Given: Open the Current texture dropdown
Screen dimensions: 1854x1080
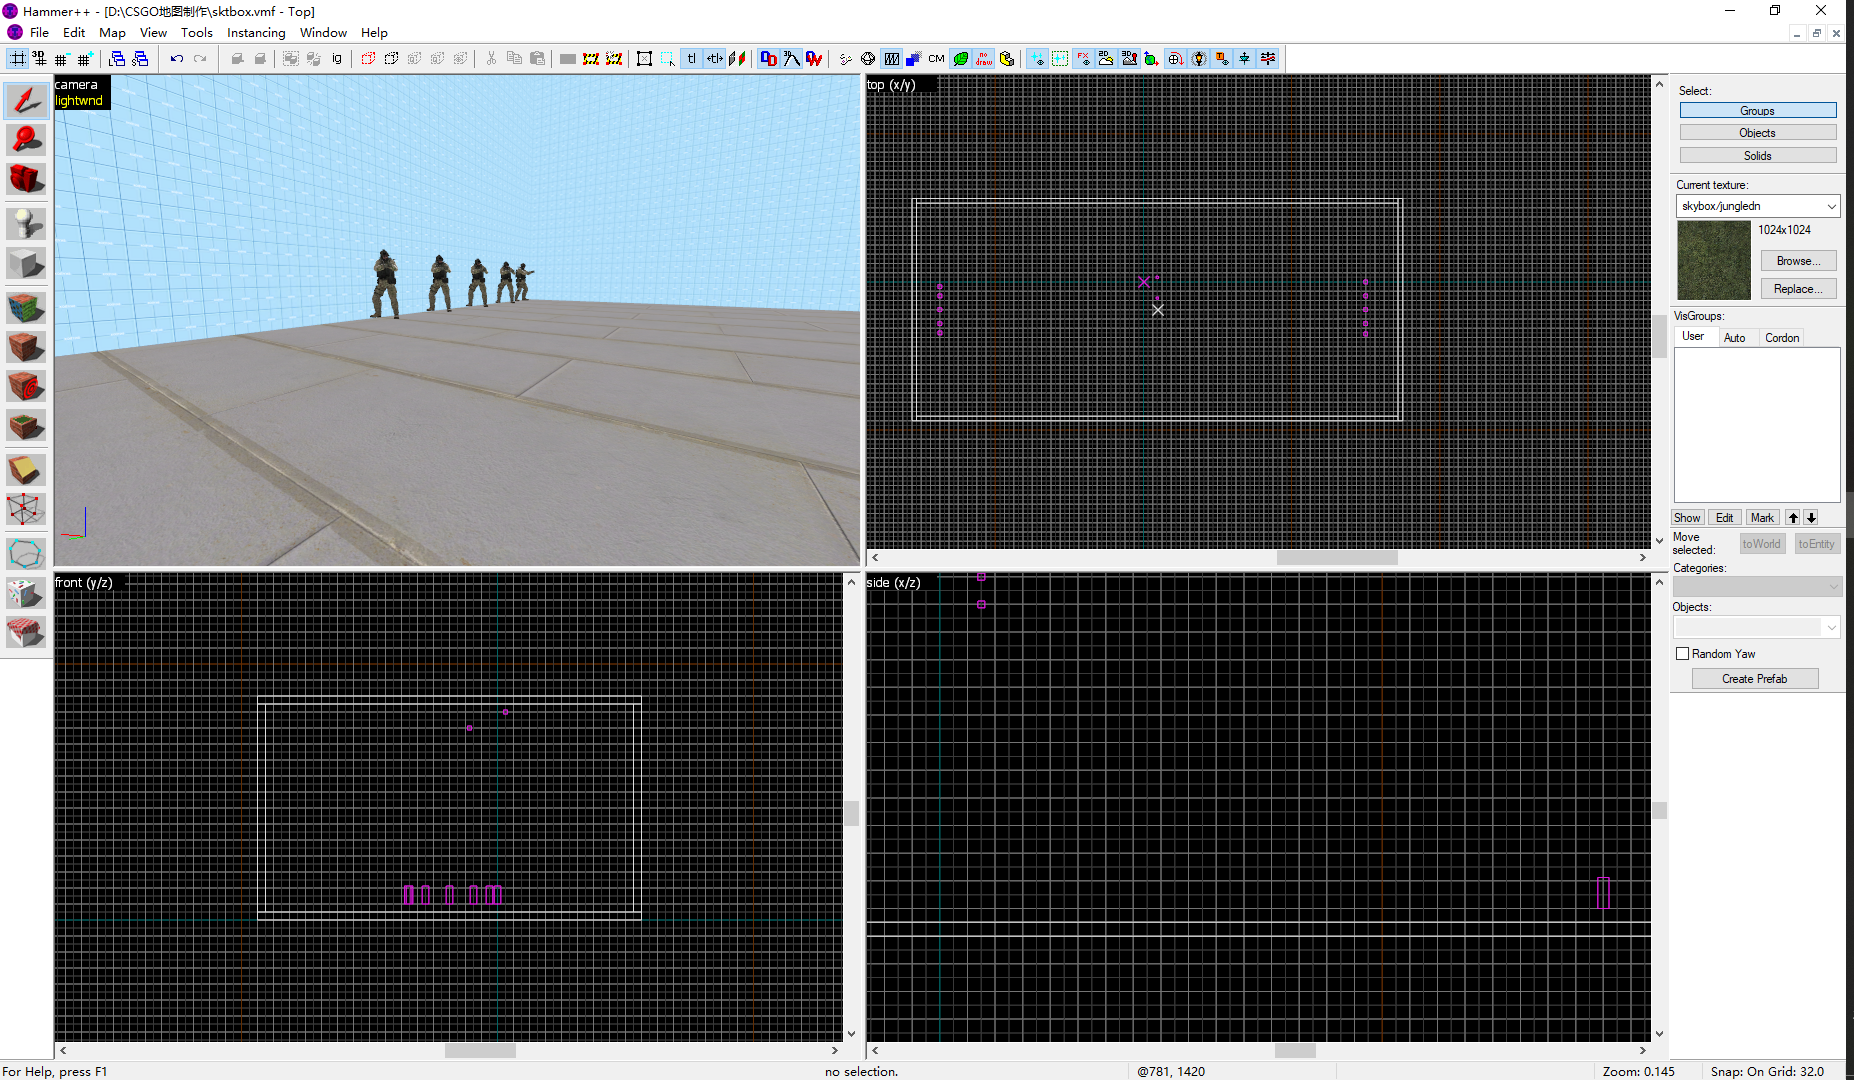Looking at the screenshot, I should [1758, 206].
